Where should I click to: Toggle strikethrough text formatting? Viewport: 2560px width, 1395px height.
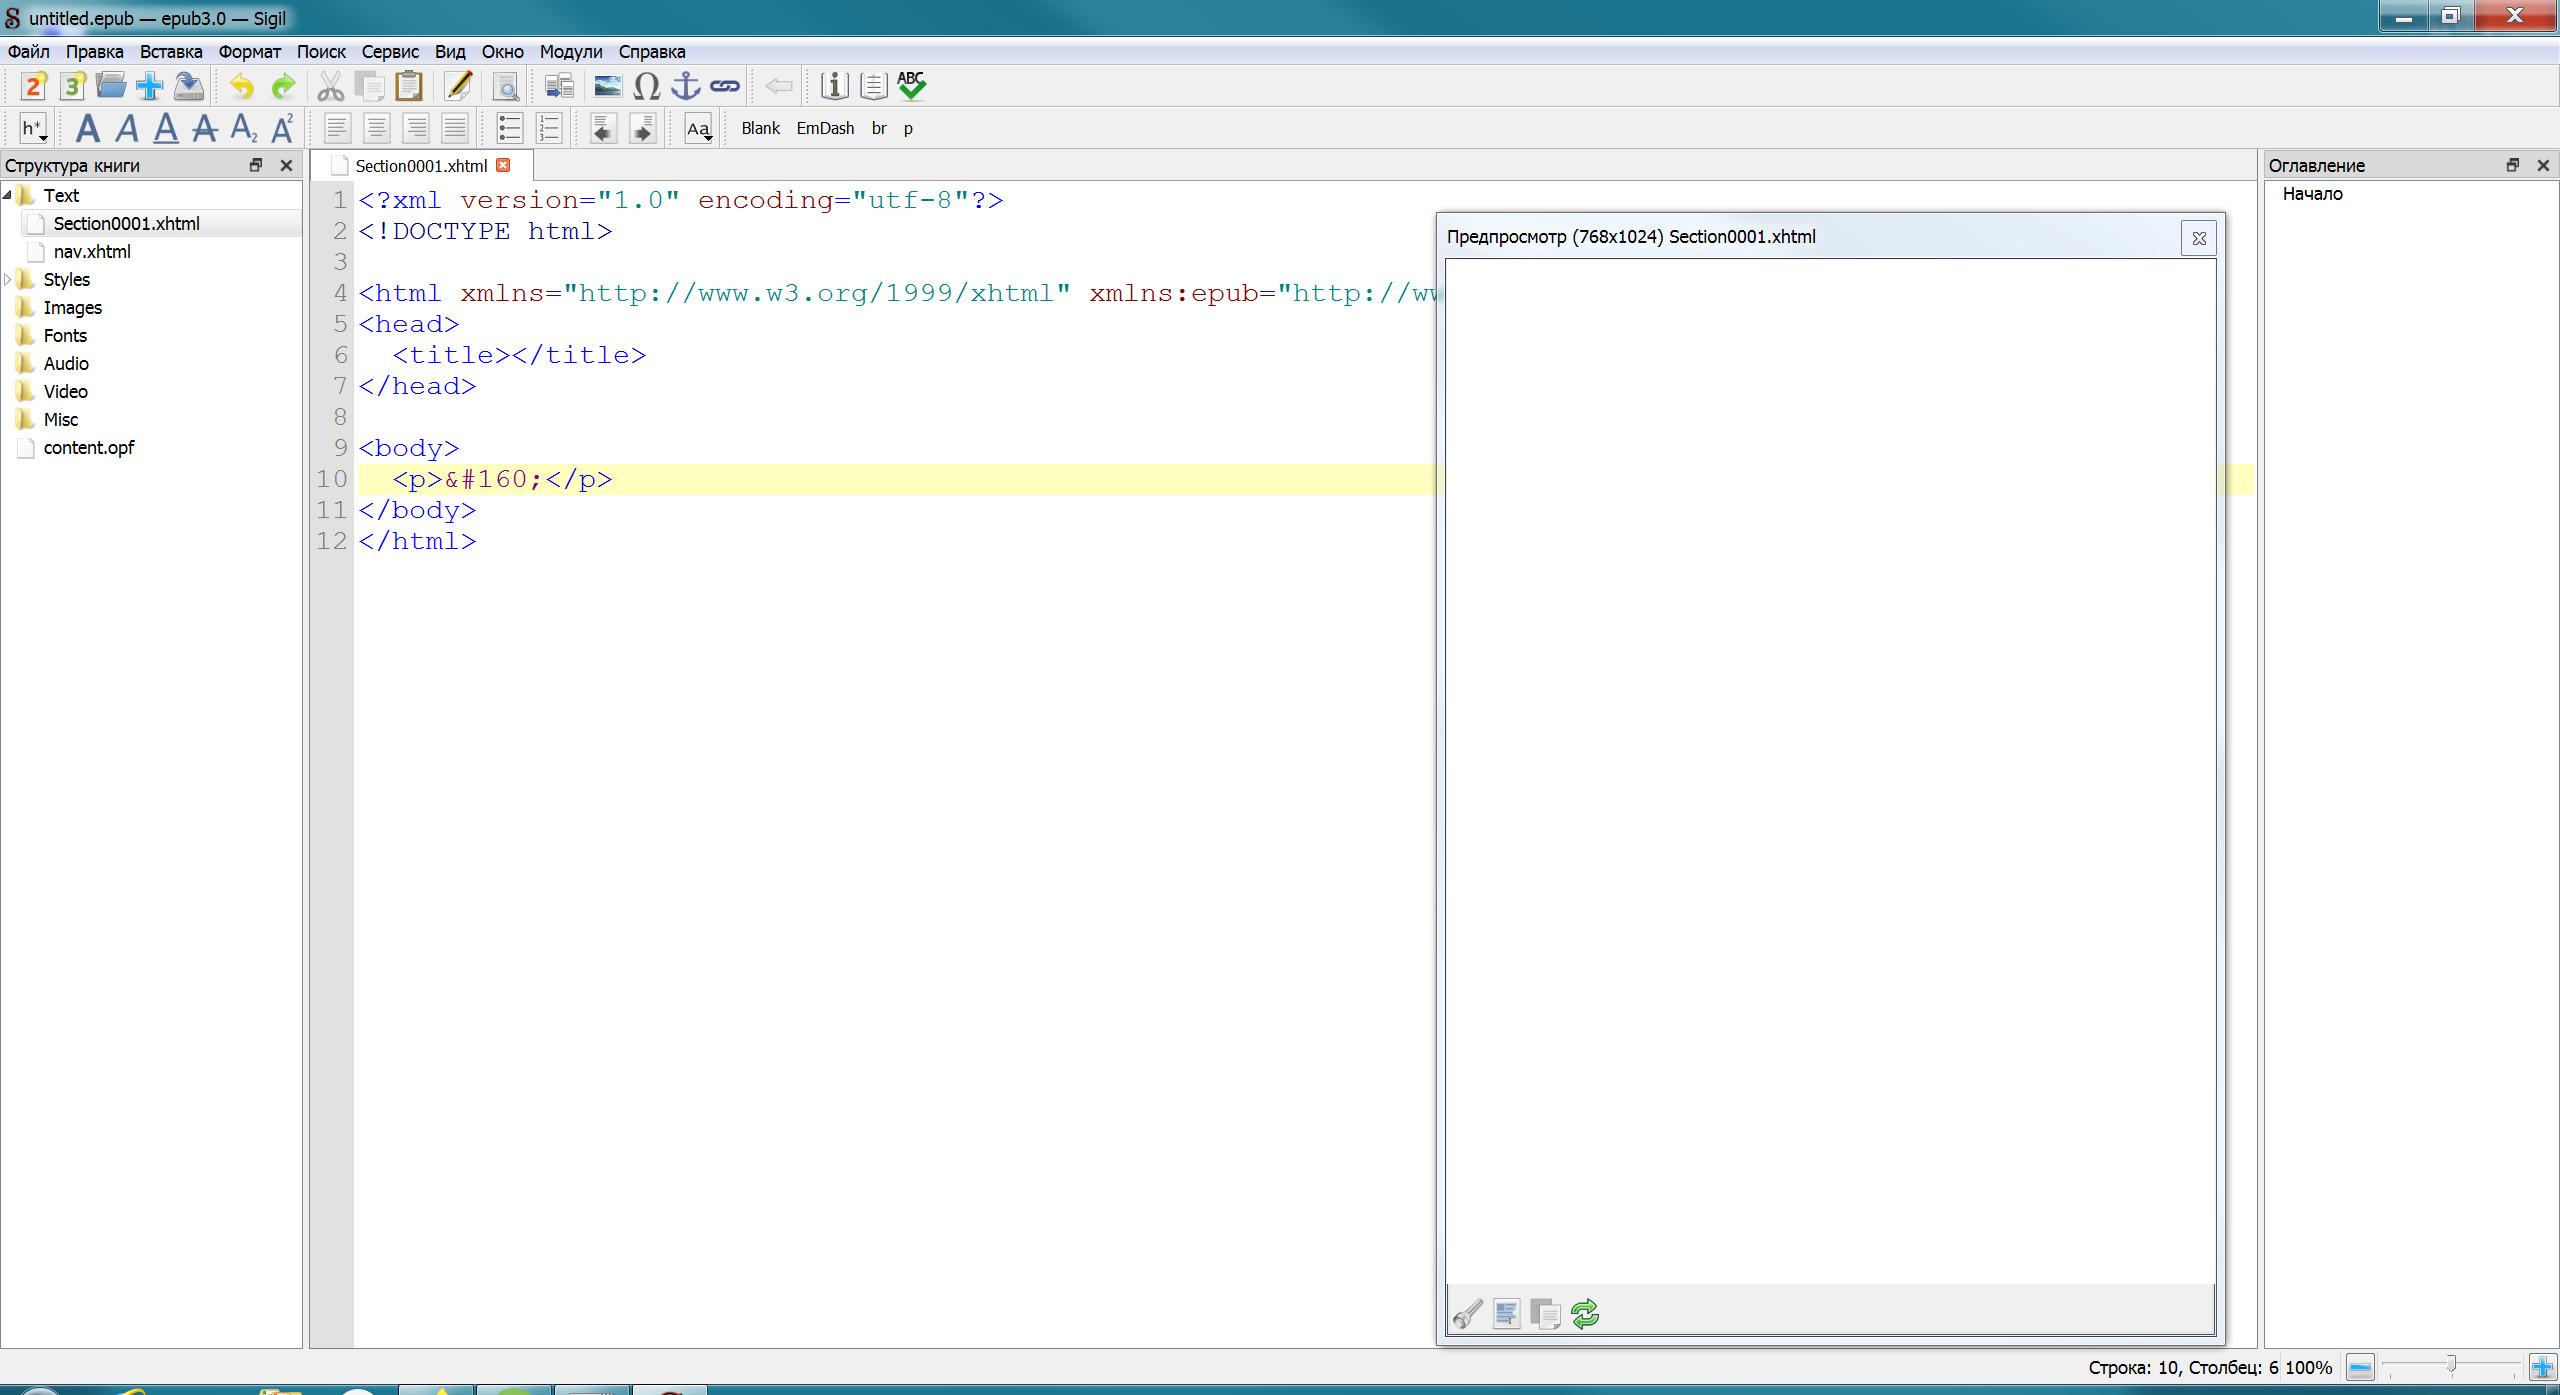point(205,129)
